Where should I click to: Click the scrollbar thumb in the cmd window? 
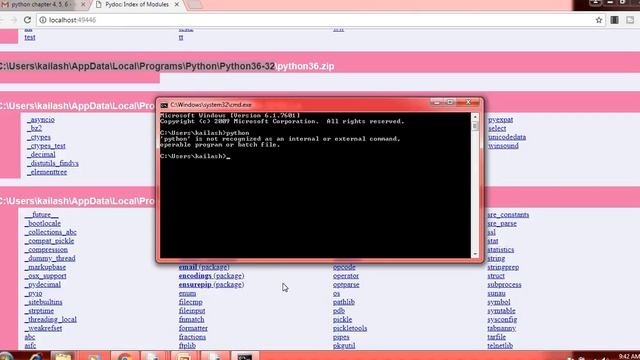[475, 126]
